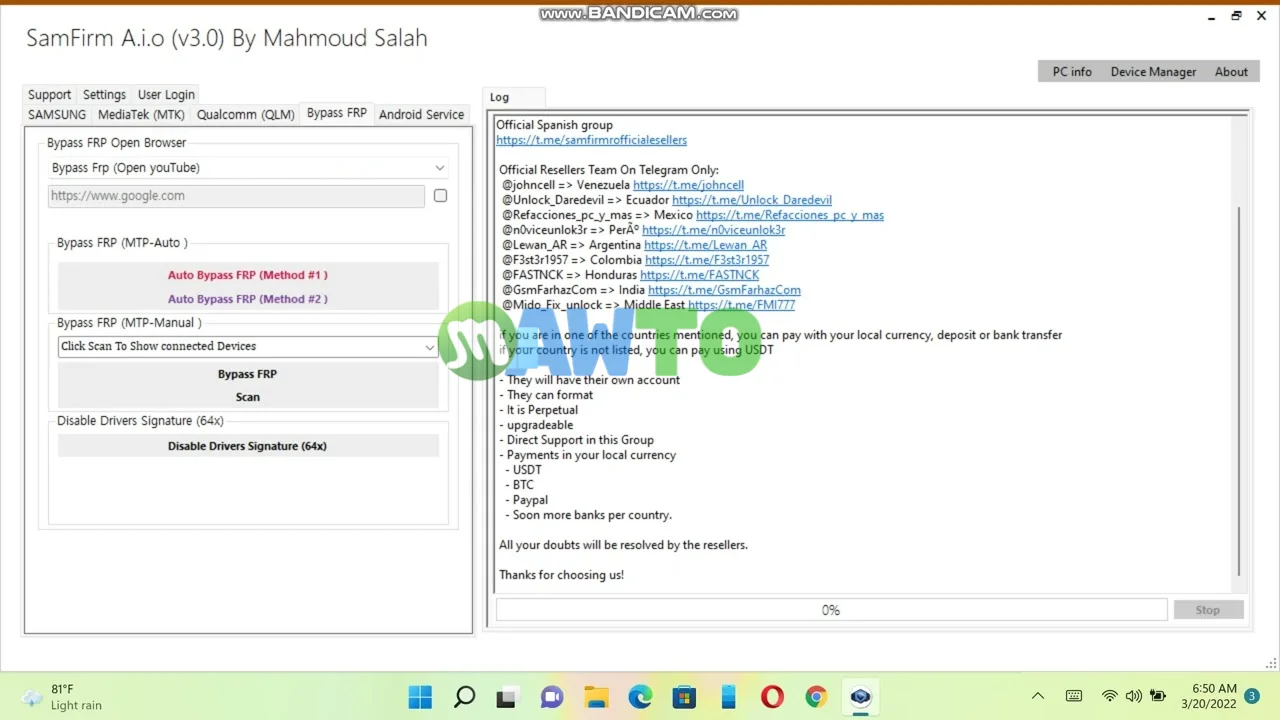Open the t.me/johncell link
The width and height of the screenshot is (1280, 720).
pos(688,185)
